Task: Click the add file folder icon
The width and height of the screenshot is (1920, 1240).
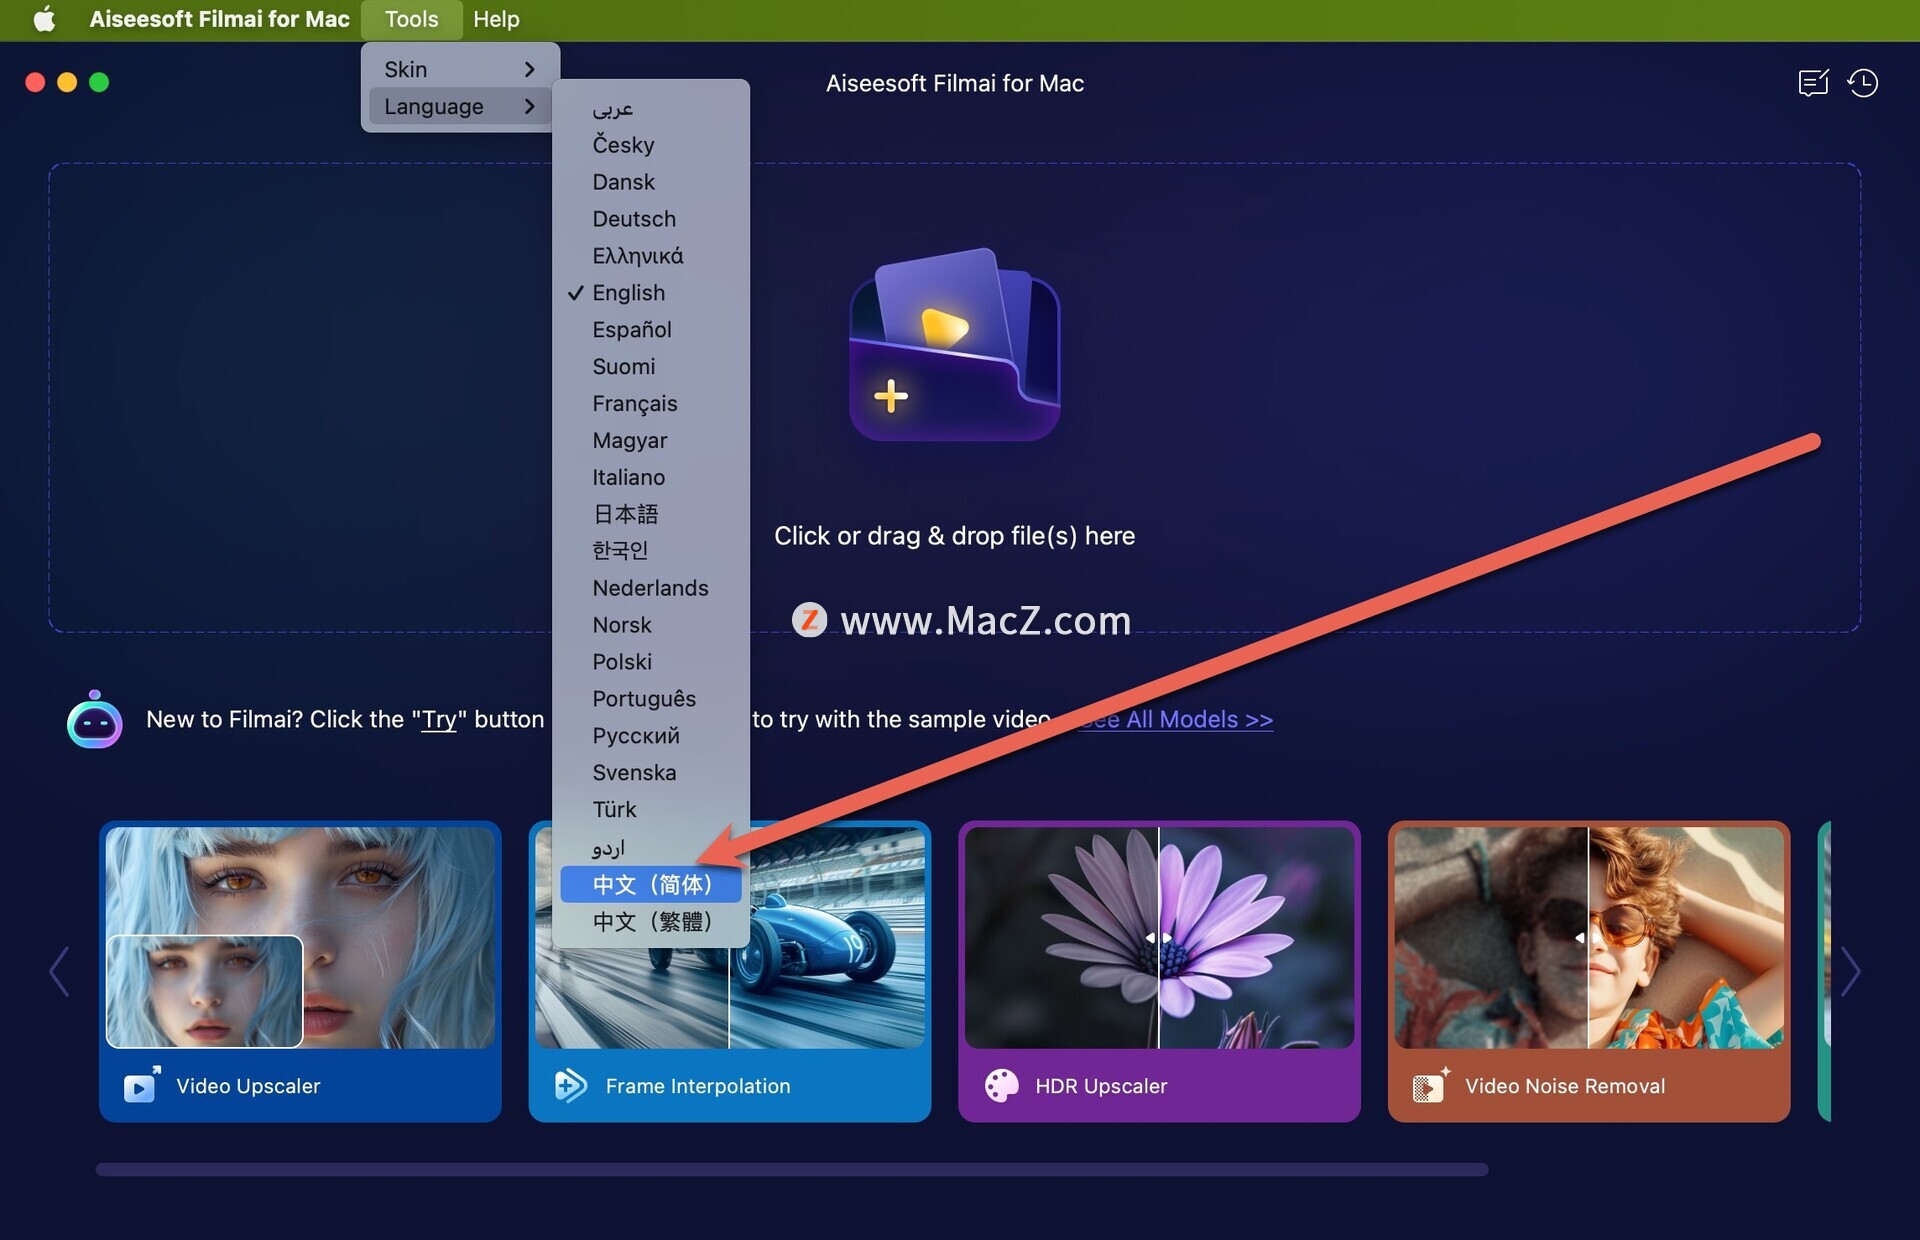Action: (x=954, y=344)
